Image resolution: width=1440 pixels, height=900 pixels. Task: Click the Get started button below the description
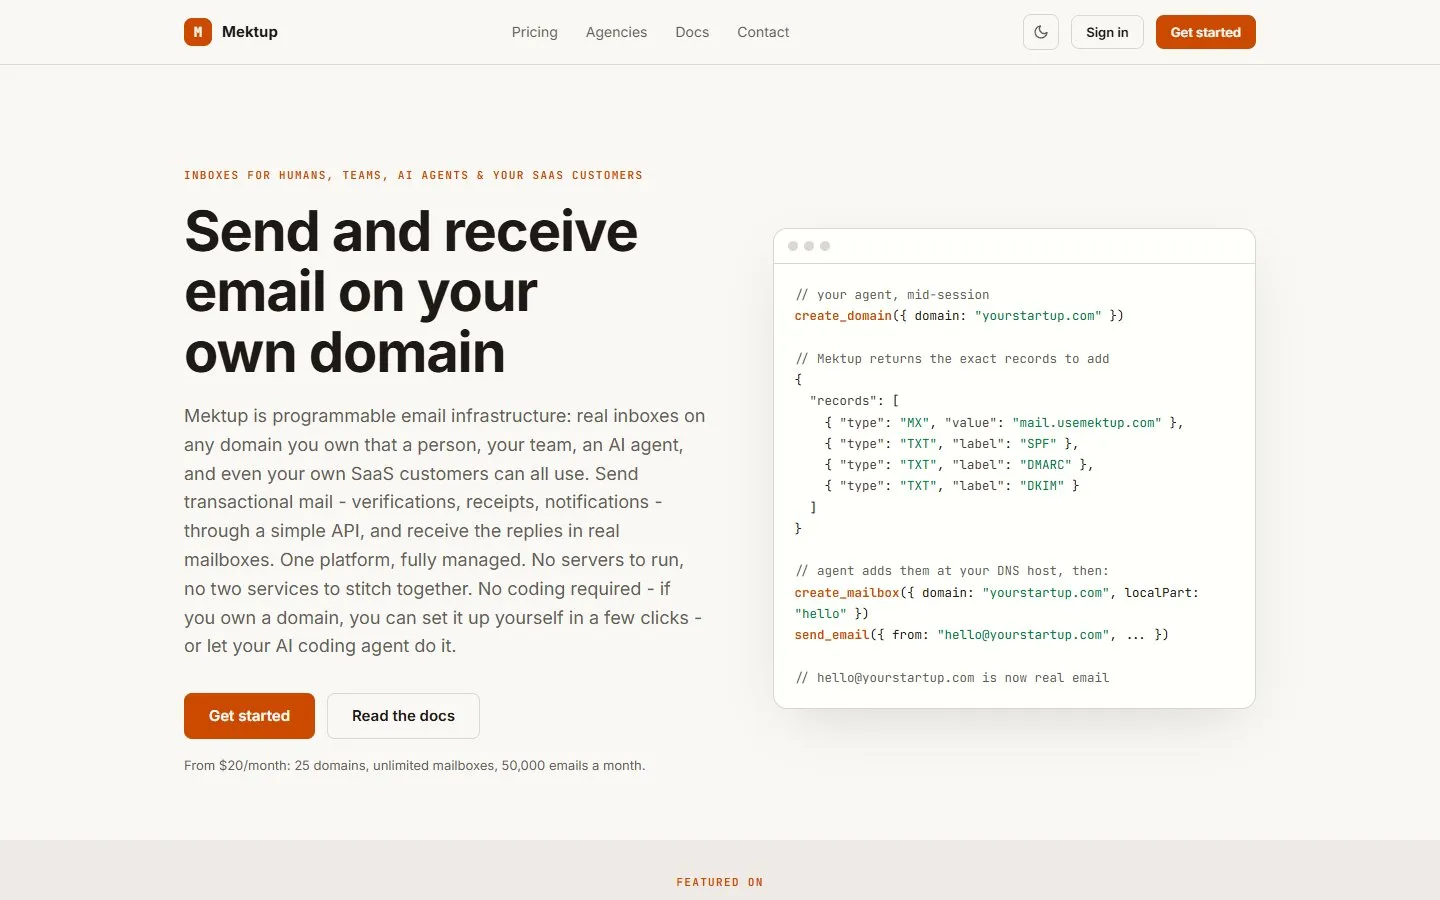tap(249, 716)
